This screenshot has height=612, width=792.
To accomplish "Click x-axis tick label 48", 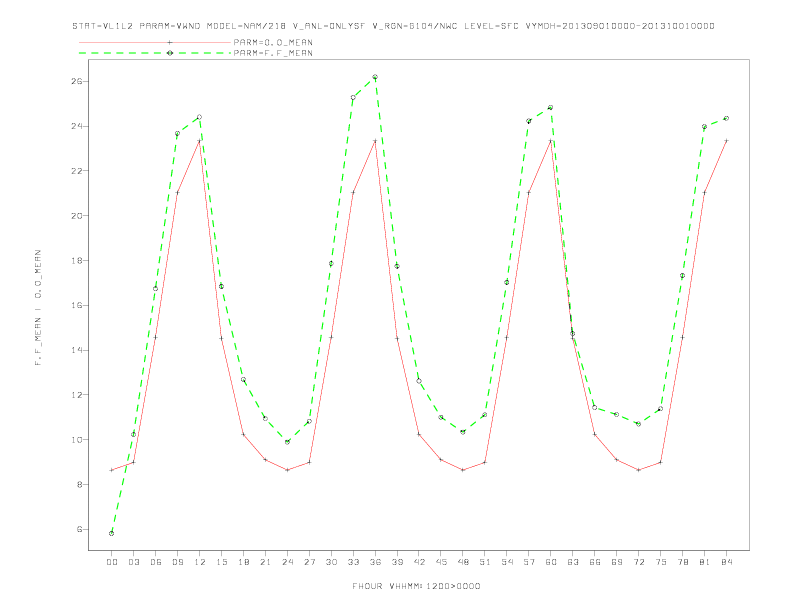I will click(463, 562).
